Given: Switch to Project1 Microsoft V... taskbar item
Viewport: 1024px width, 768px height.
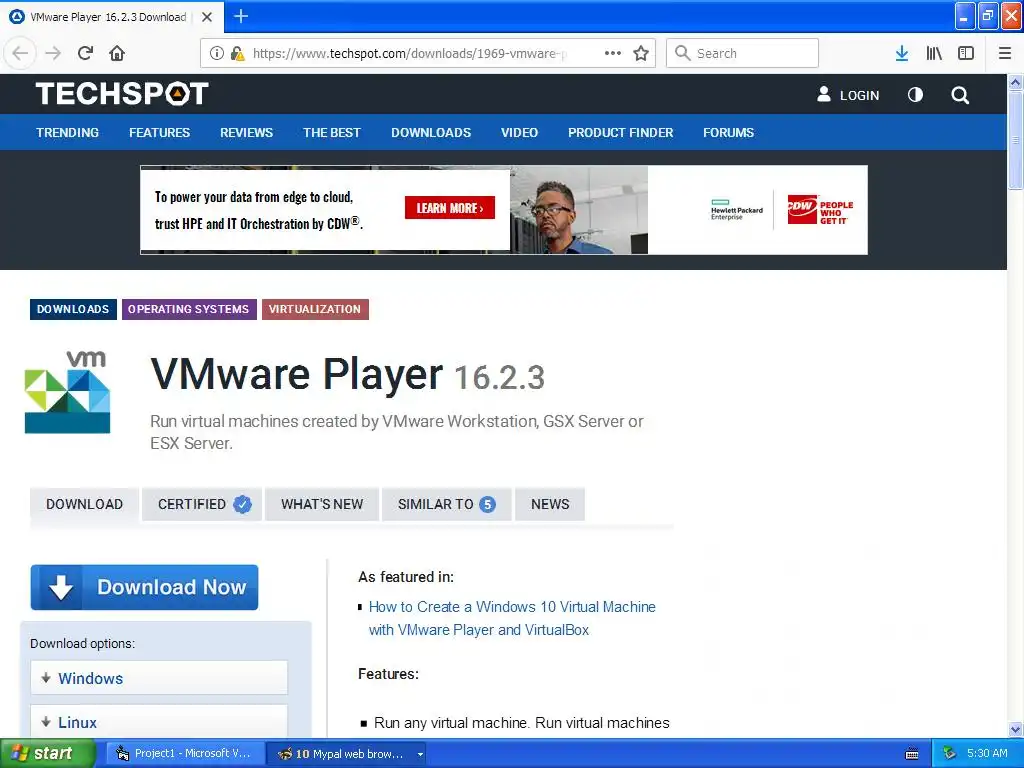Looking at the screenshot, I should [185, 754].
